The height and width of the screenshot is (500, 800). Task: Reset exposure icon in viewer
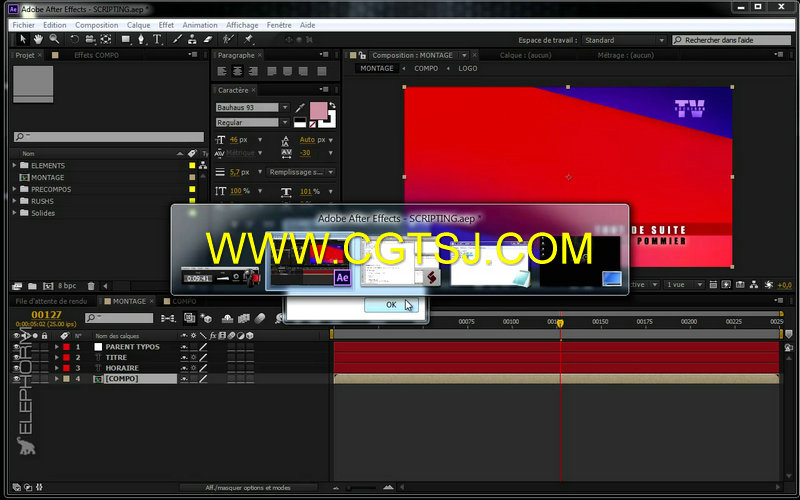(x=769, y=285)
